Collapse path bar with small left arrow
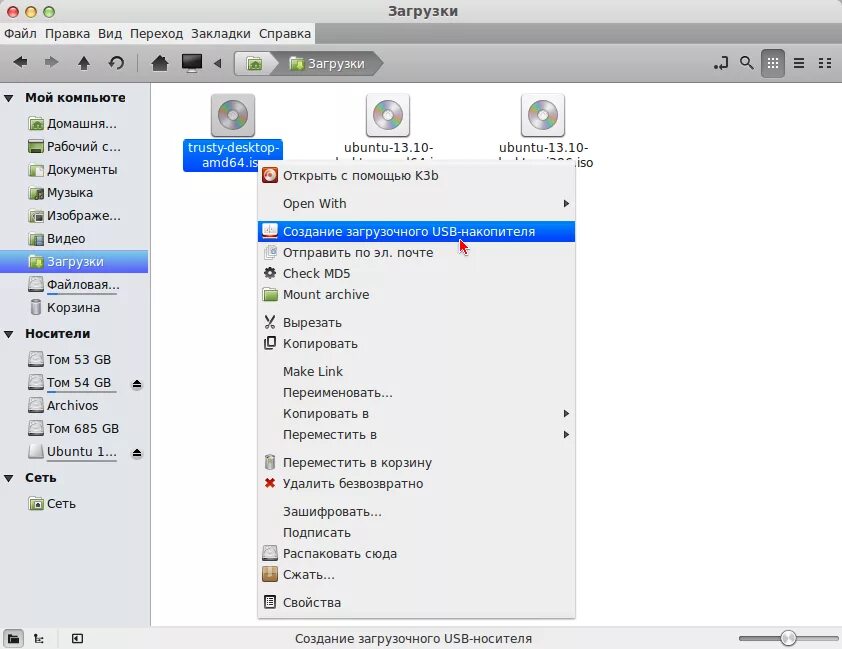This screenshot has width=842, height=649. [x=217, y=63]
